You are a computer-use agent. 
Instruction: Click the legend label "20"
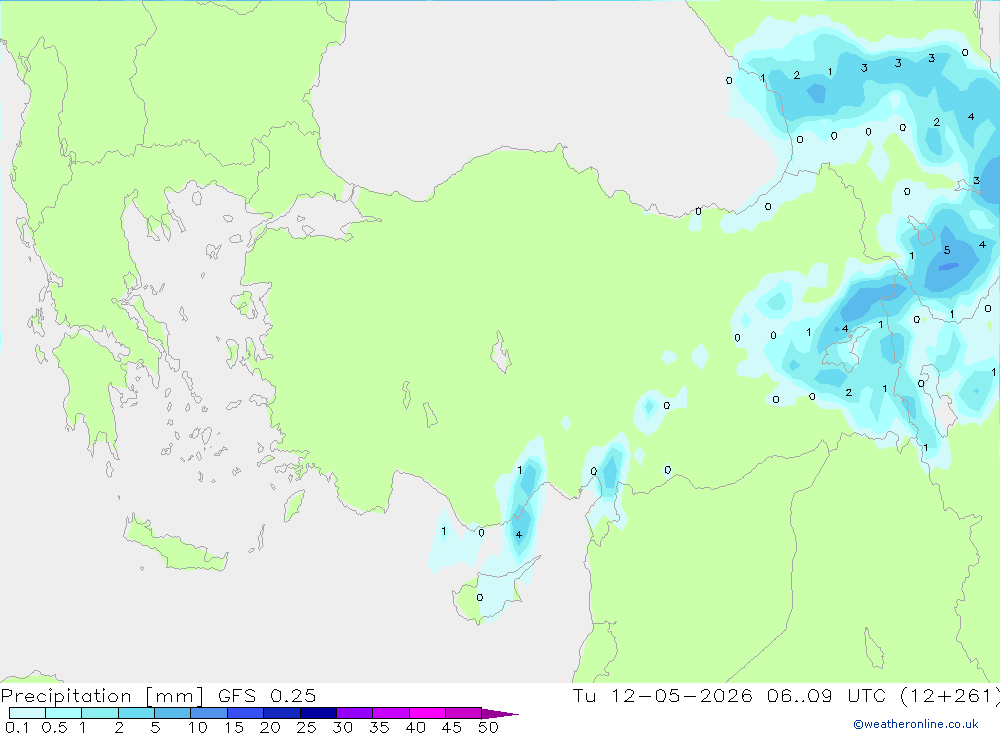click(x=270, y=727)
